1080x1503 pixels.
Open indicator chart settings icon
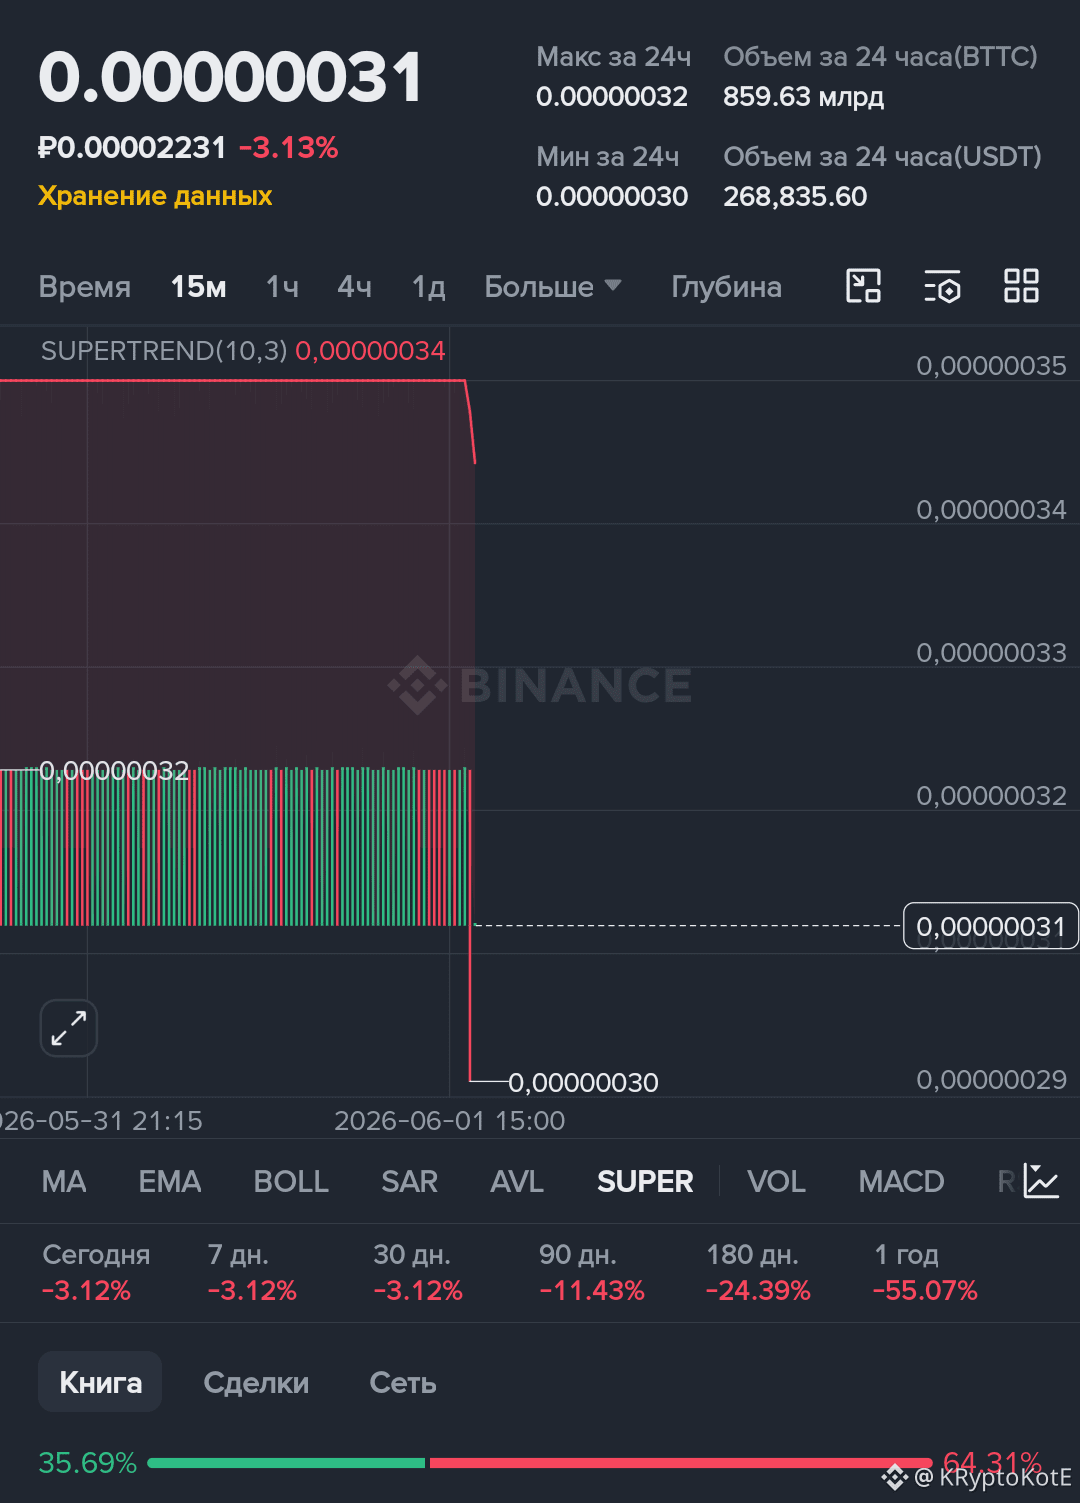click(1041, 1181)
